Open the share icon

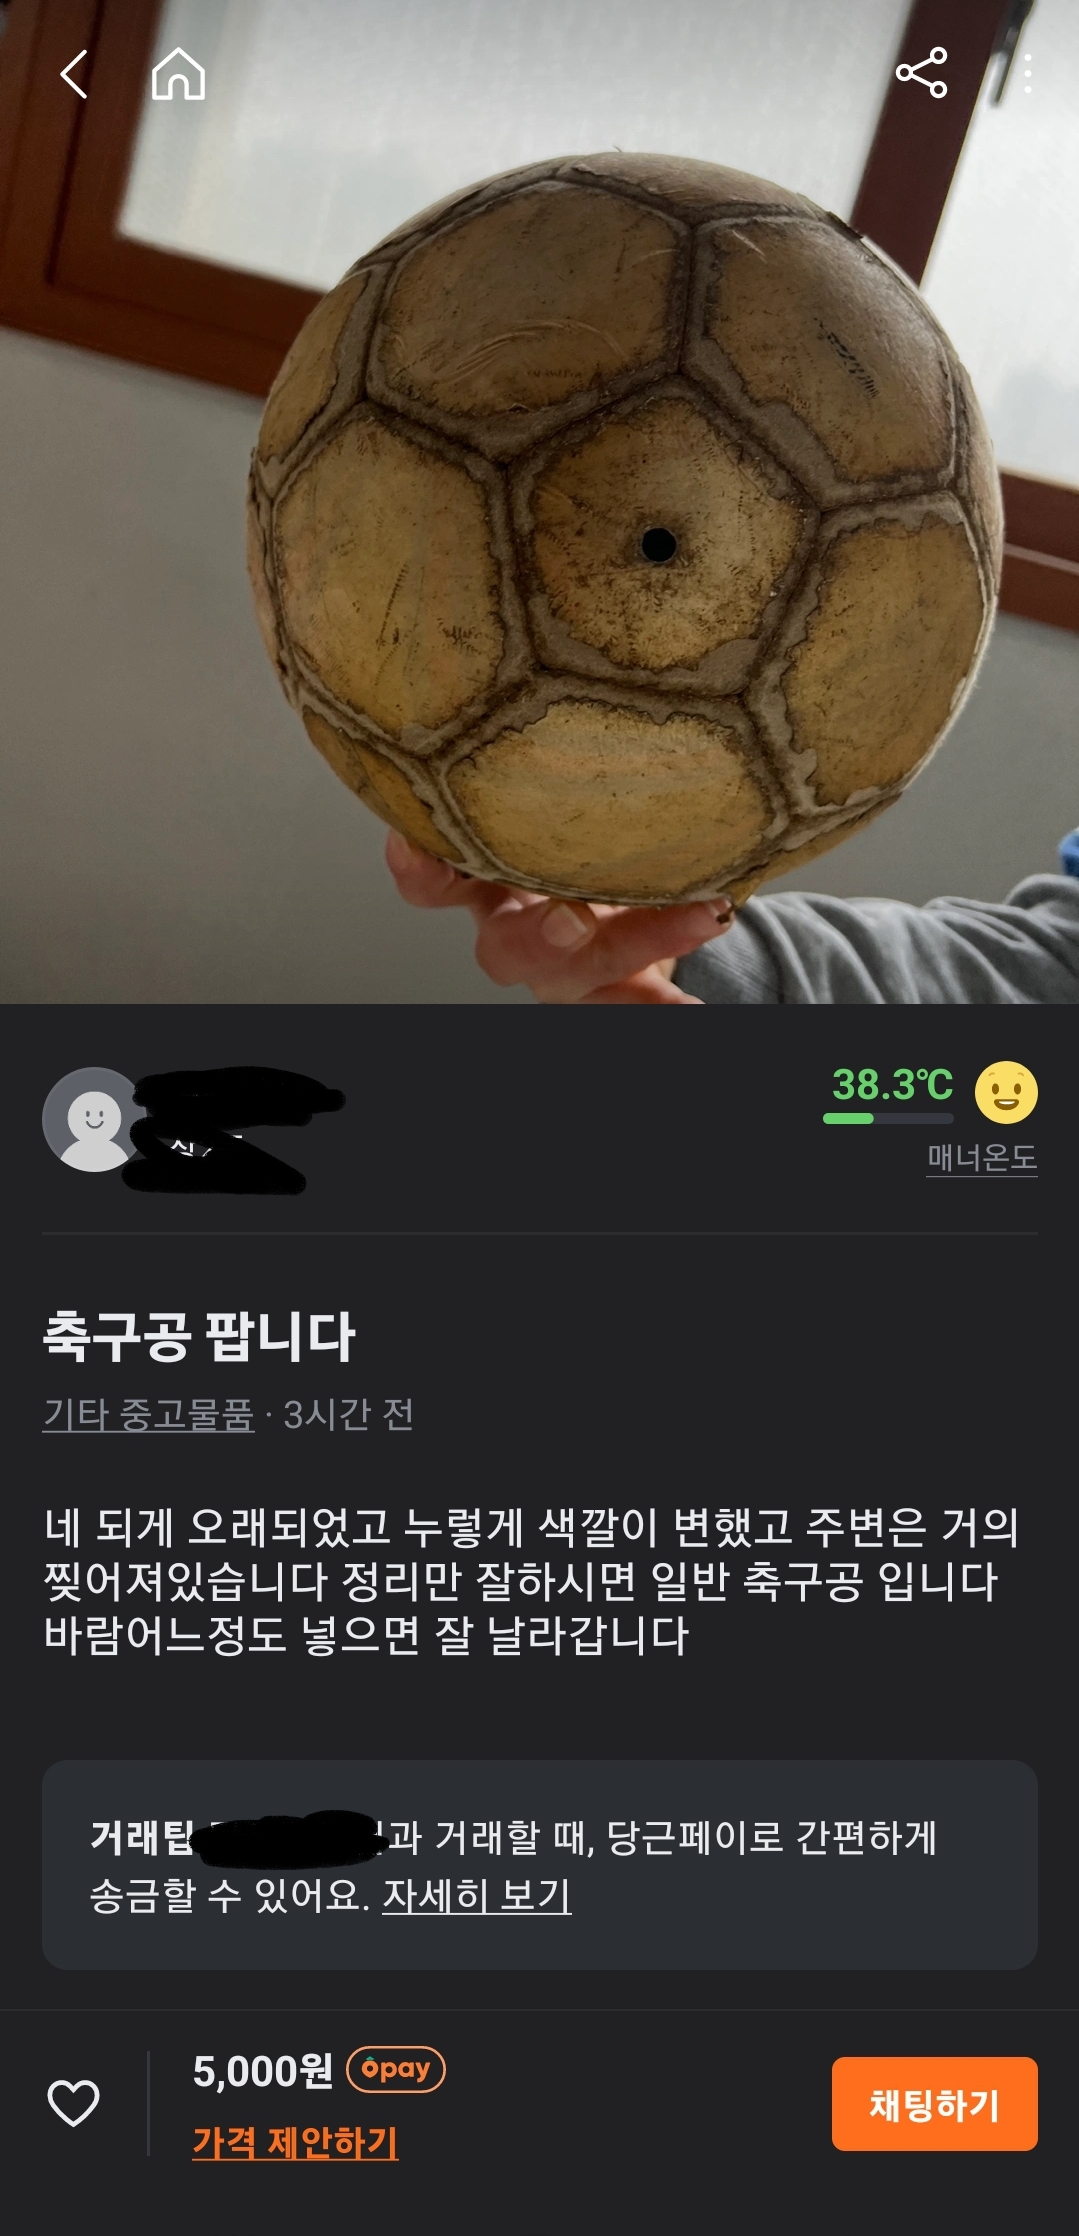point(921,73)
